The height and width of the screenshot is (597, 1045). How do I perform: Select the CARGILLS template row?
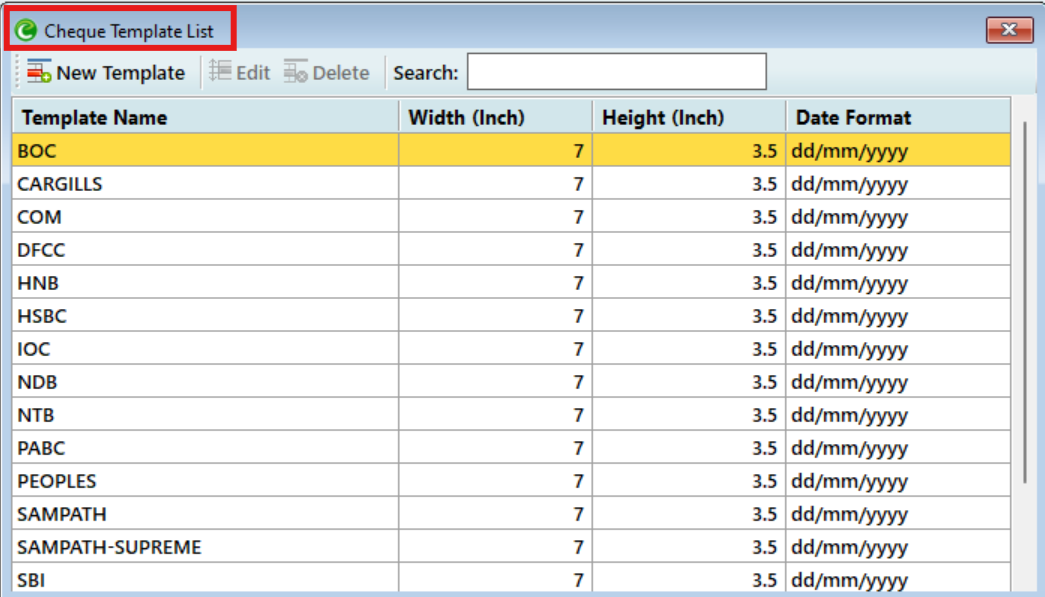pyautogui.click(x=511, y=183)
